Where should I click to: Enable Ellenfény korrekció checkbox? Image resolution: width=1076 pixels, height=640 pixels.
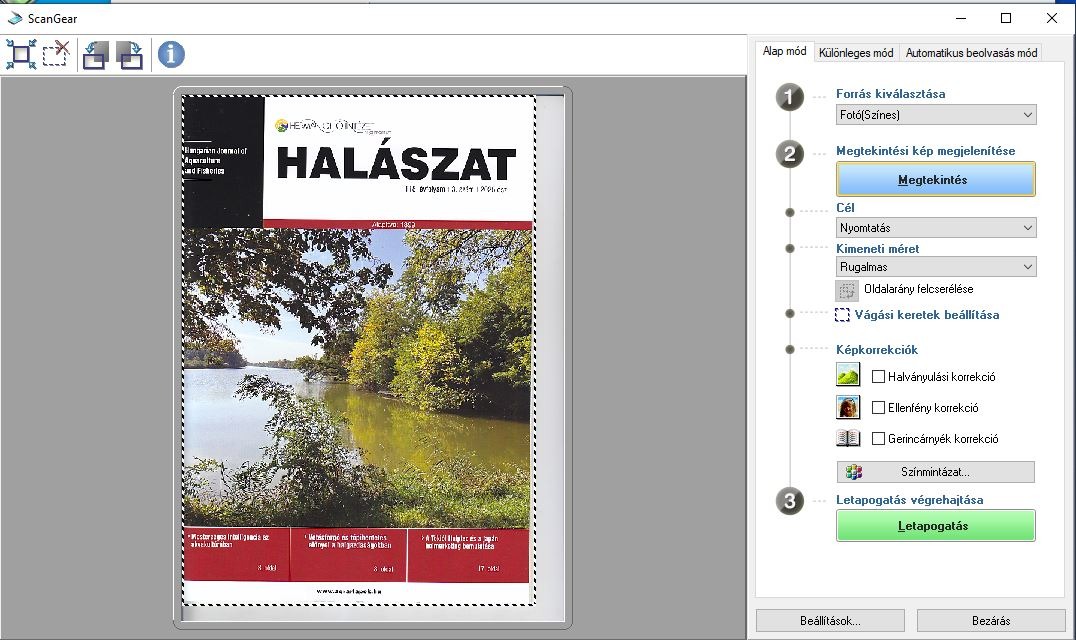click(x=878, y=407)
